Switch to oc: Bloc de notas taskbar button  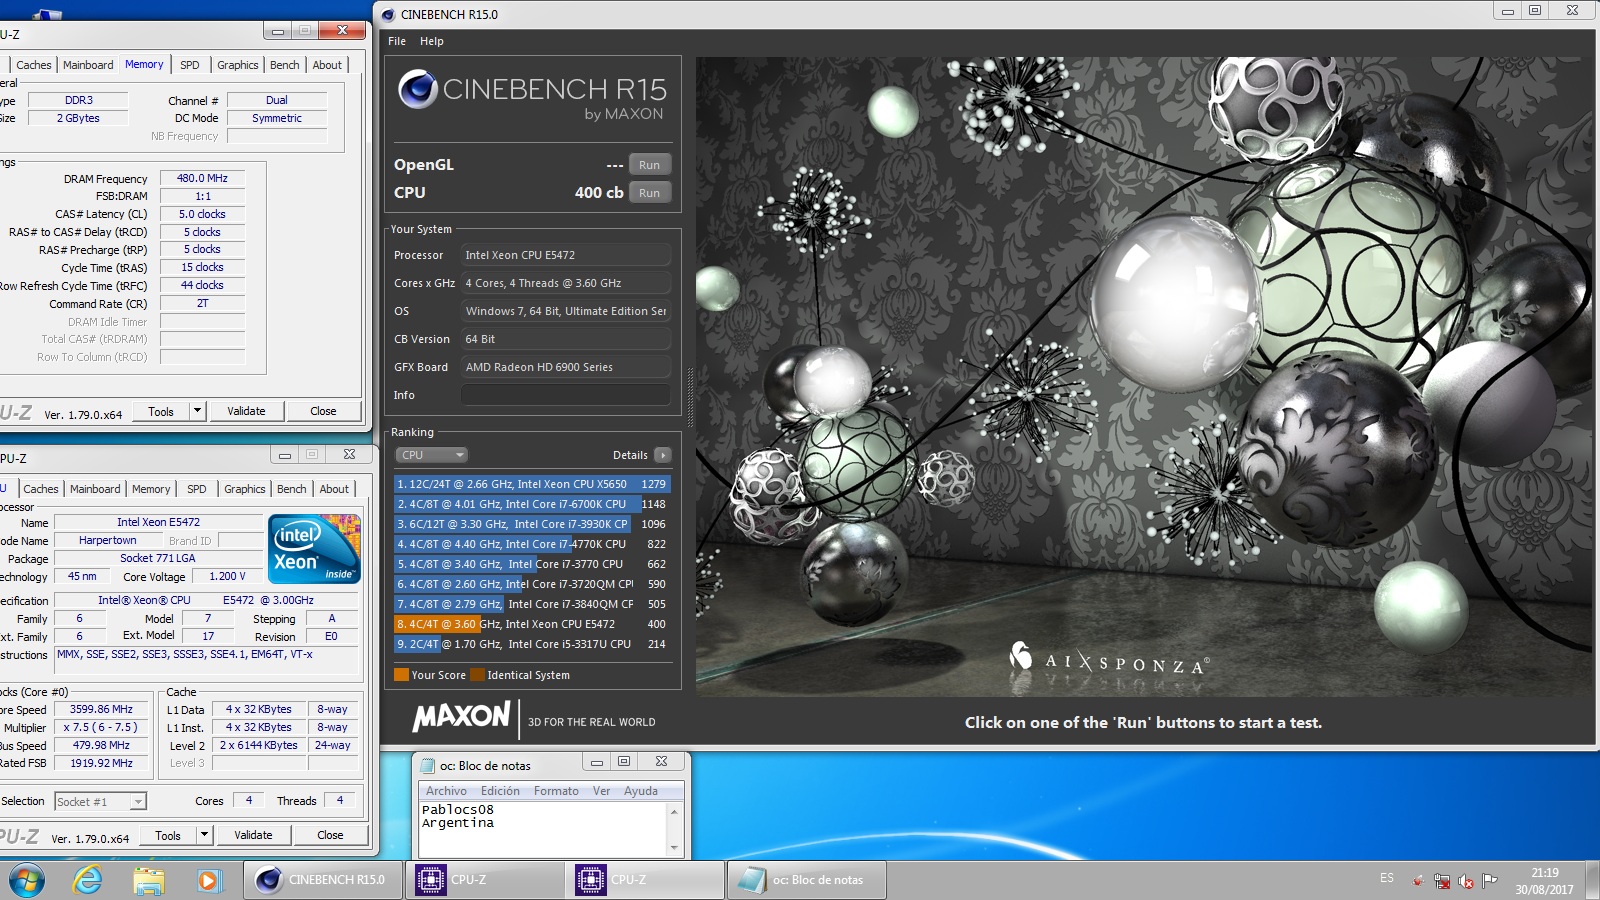pyautogui.click(x=806, y=880)
